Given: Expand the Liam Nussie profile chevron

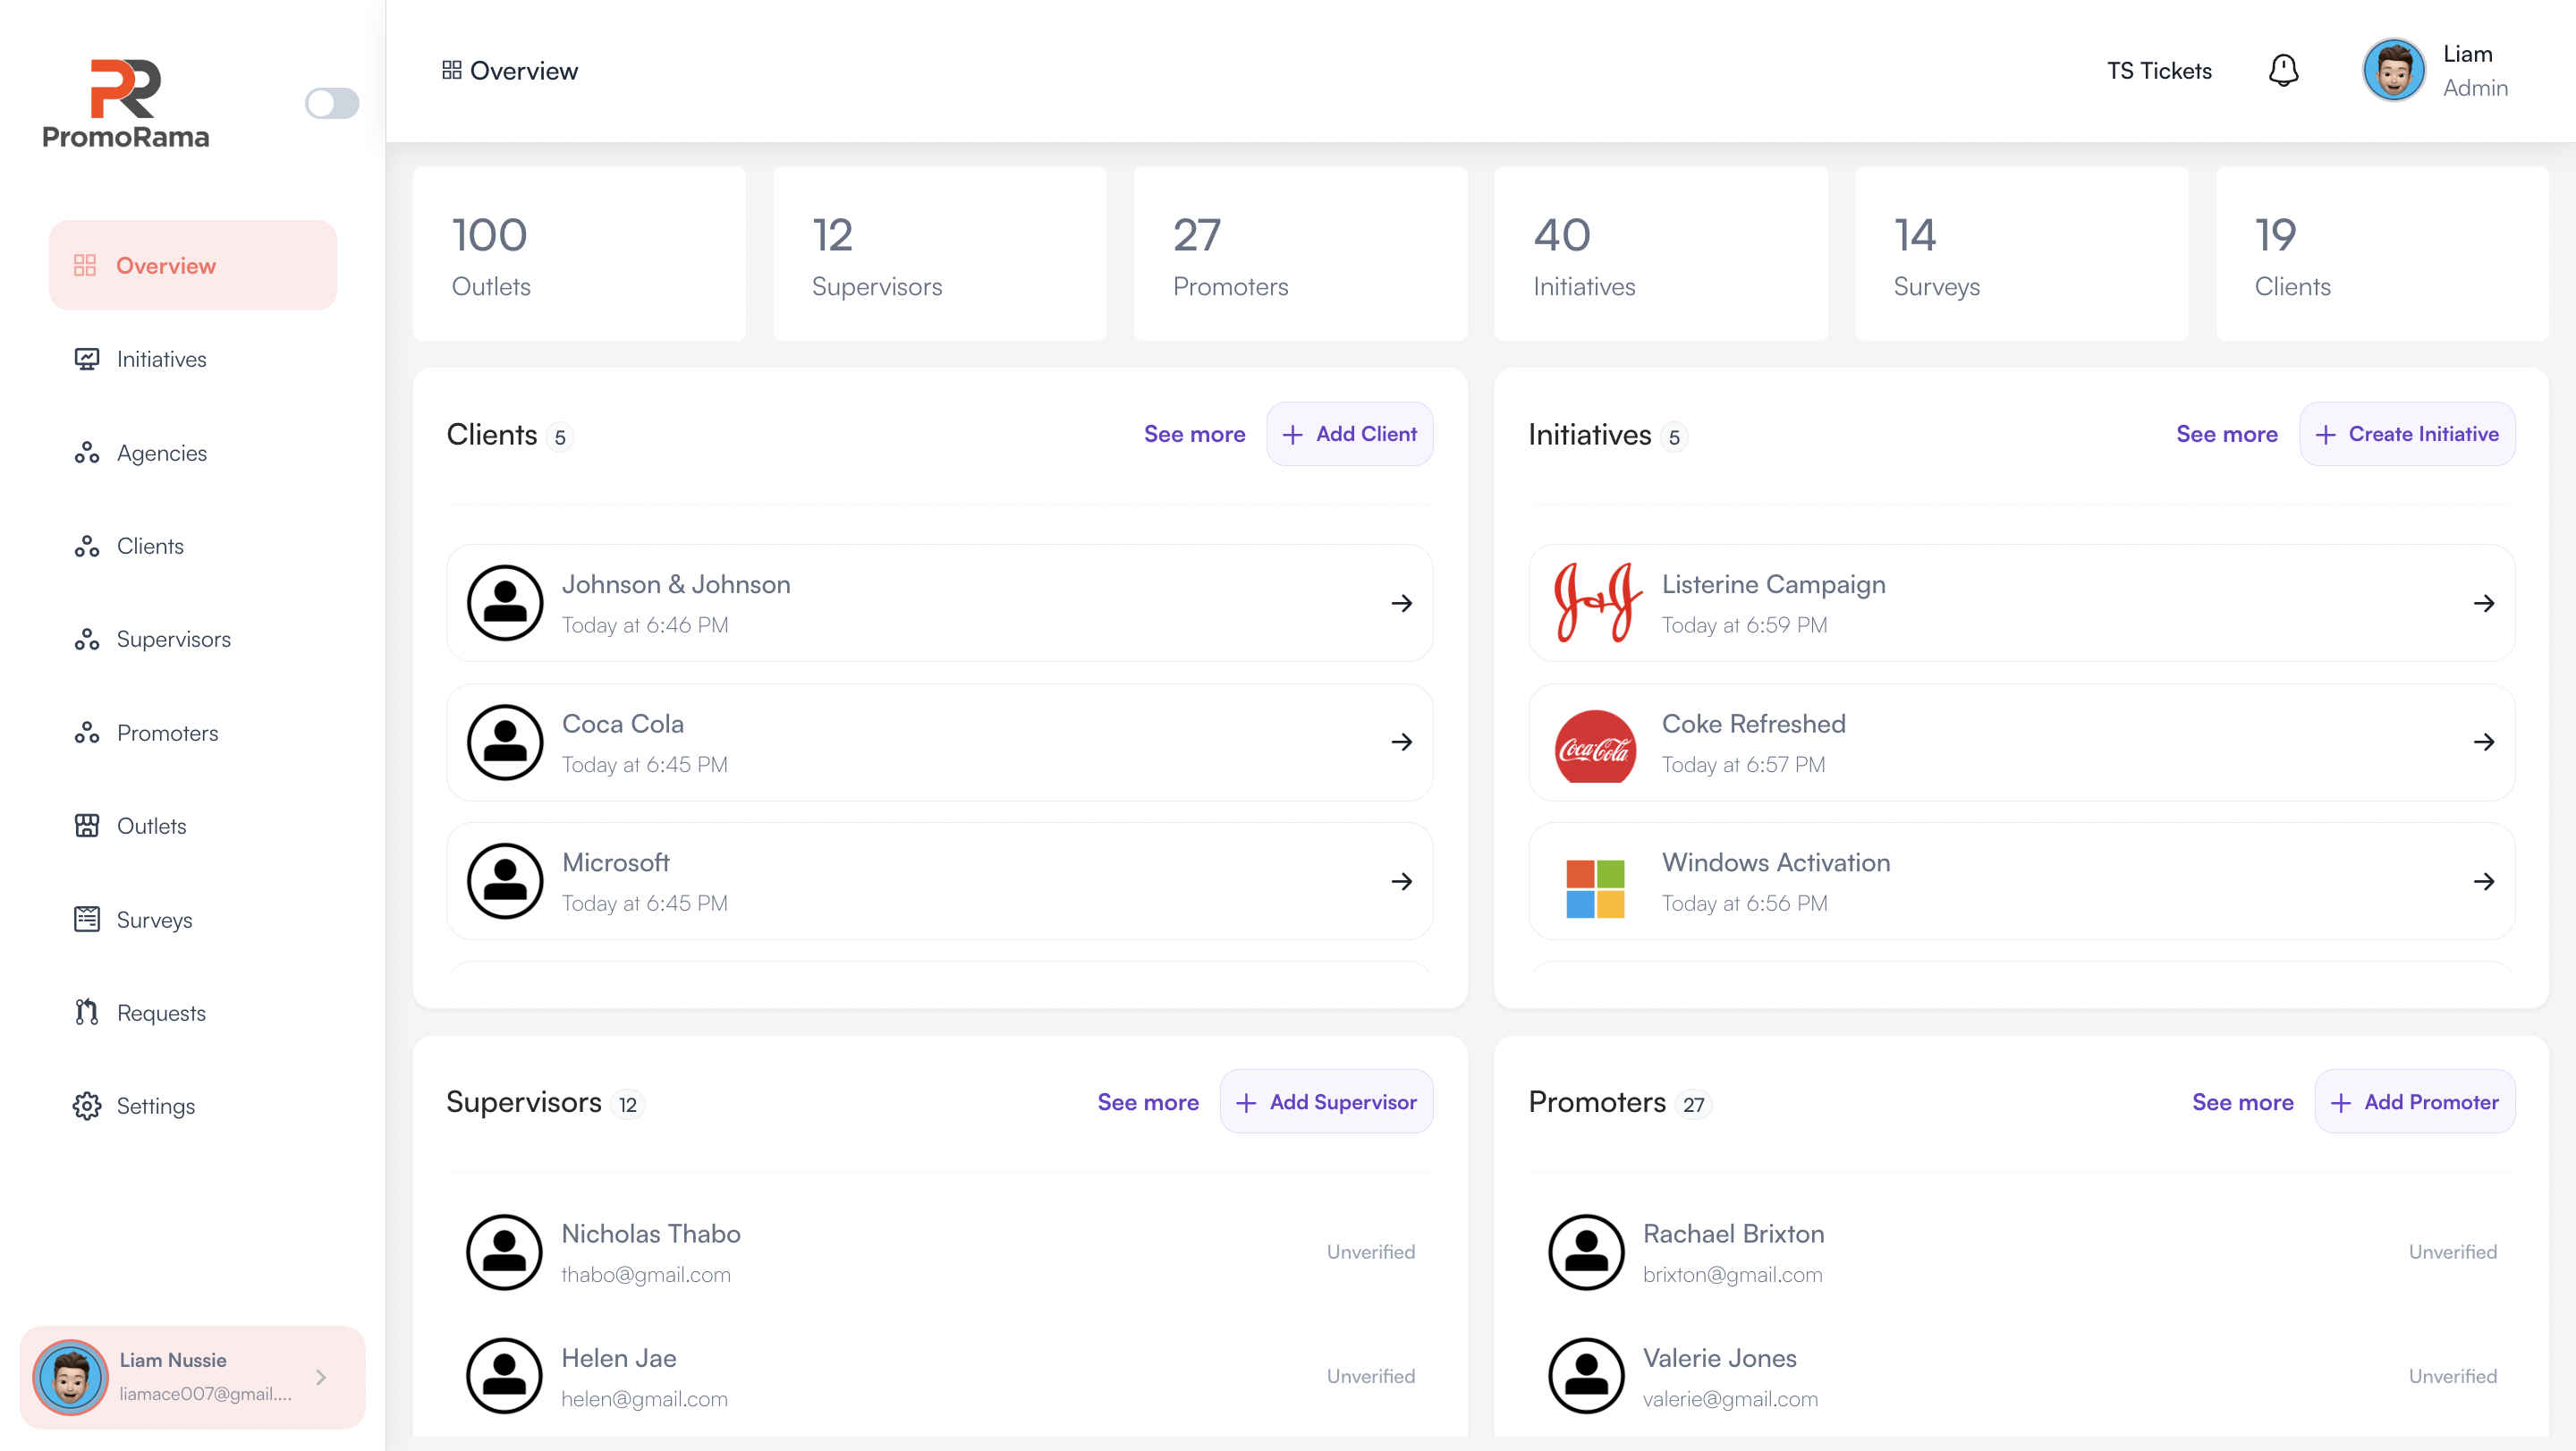Looking at the screenshot, I should click(x=320, y=1377).
